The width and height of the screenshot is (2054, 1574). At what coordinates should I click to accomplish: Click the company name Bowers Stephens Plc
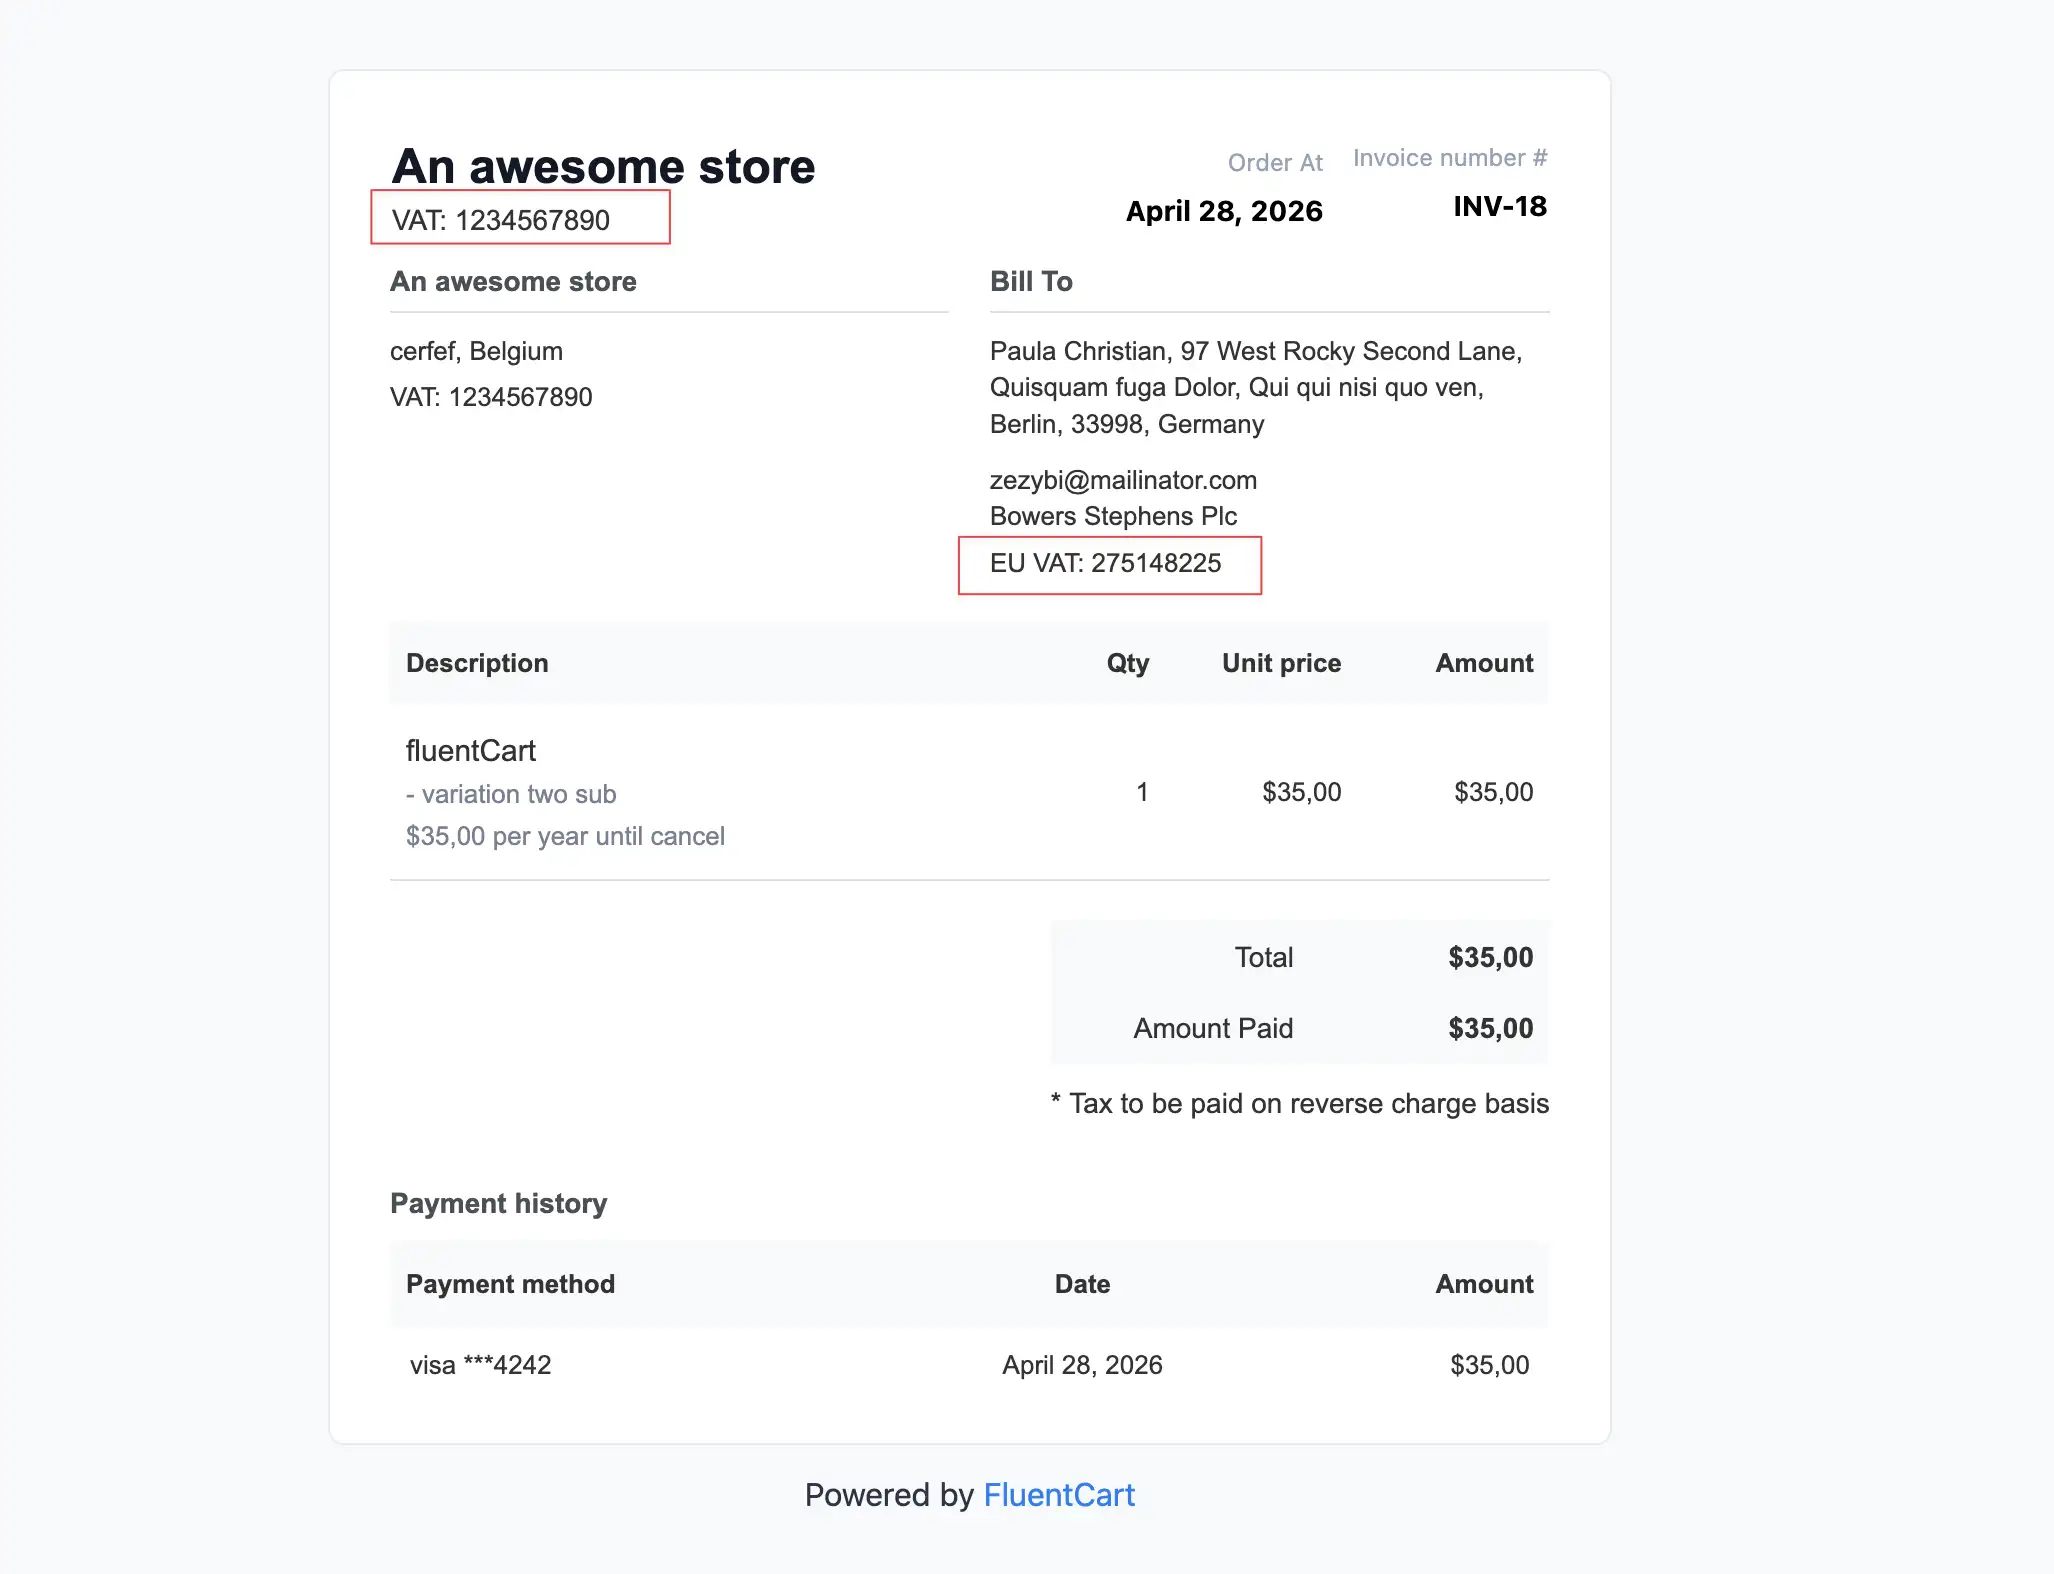pos(1113,516)
